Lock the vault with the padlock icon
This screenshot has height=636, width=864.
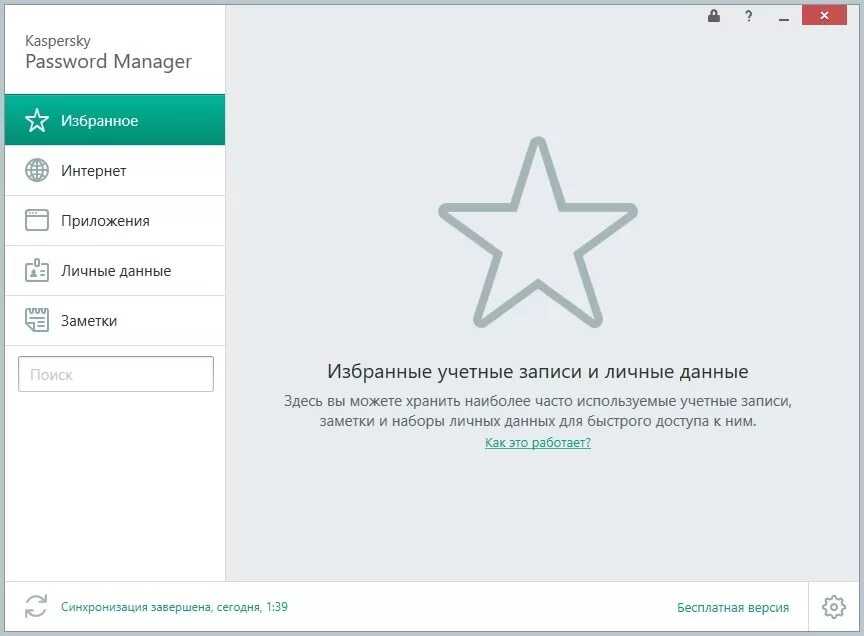coord(714,16)
